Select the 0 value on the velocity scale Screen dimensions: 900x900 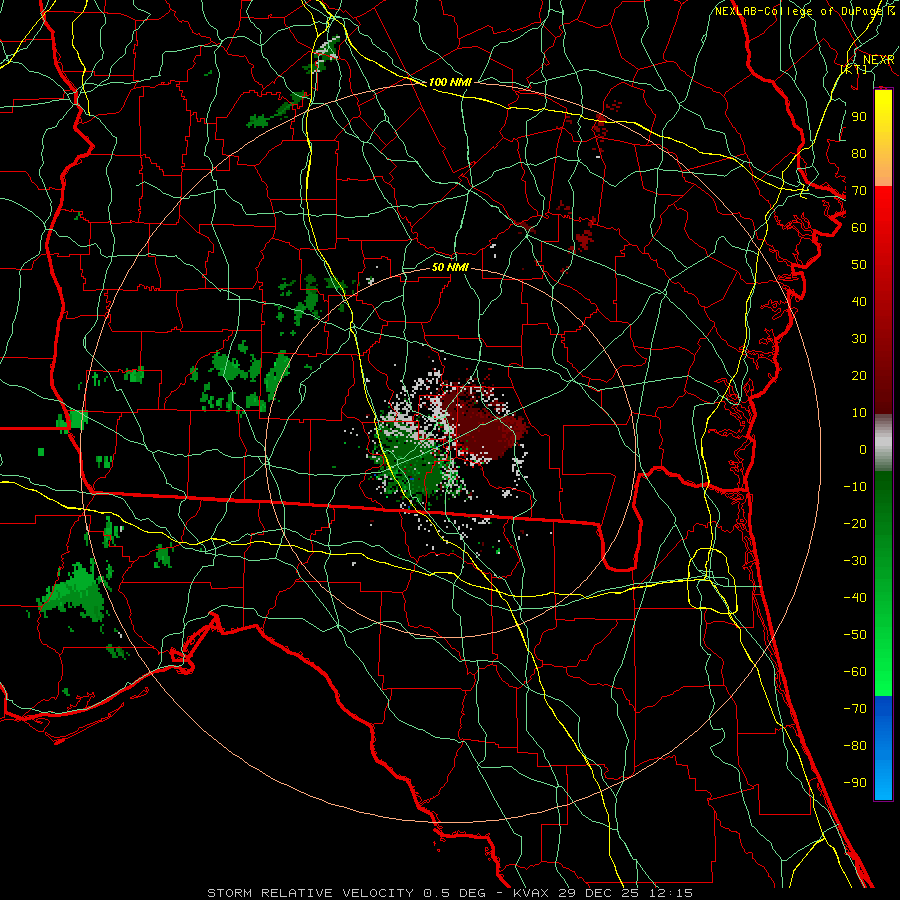click(863, 450)
